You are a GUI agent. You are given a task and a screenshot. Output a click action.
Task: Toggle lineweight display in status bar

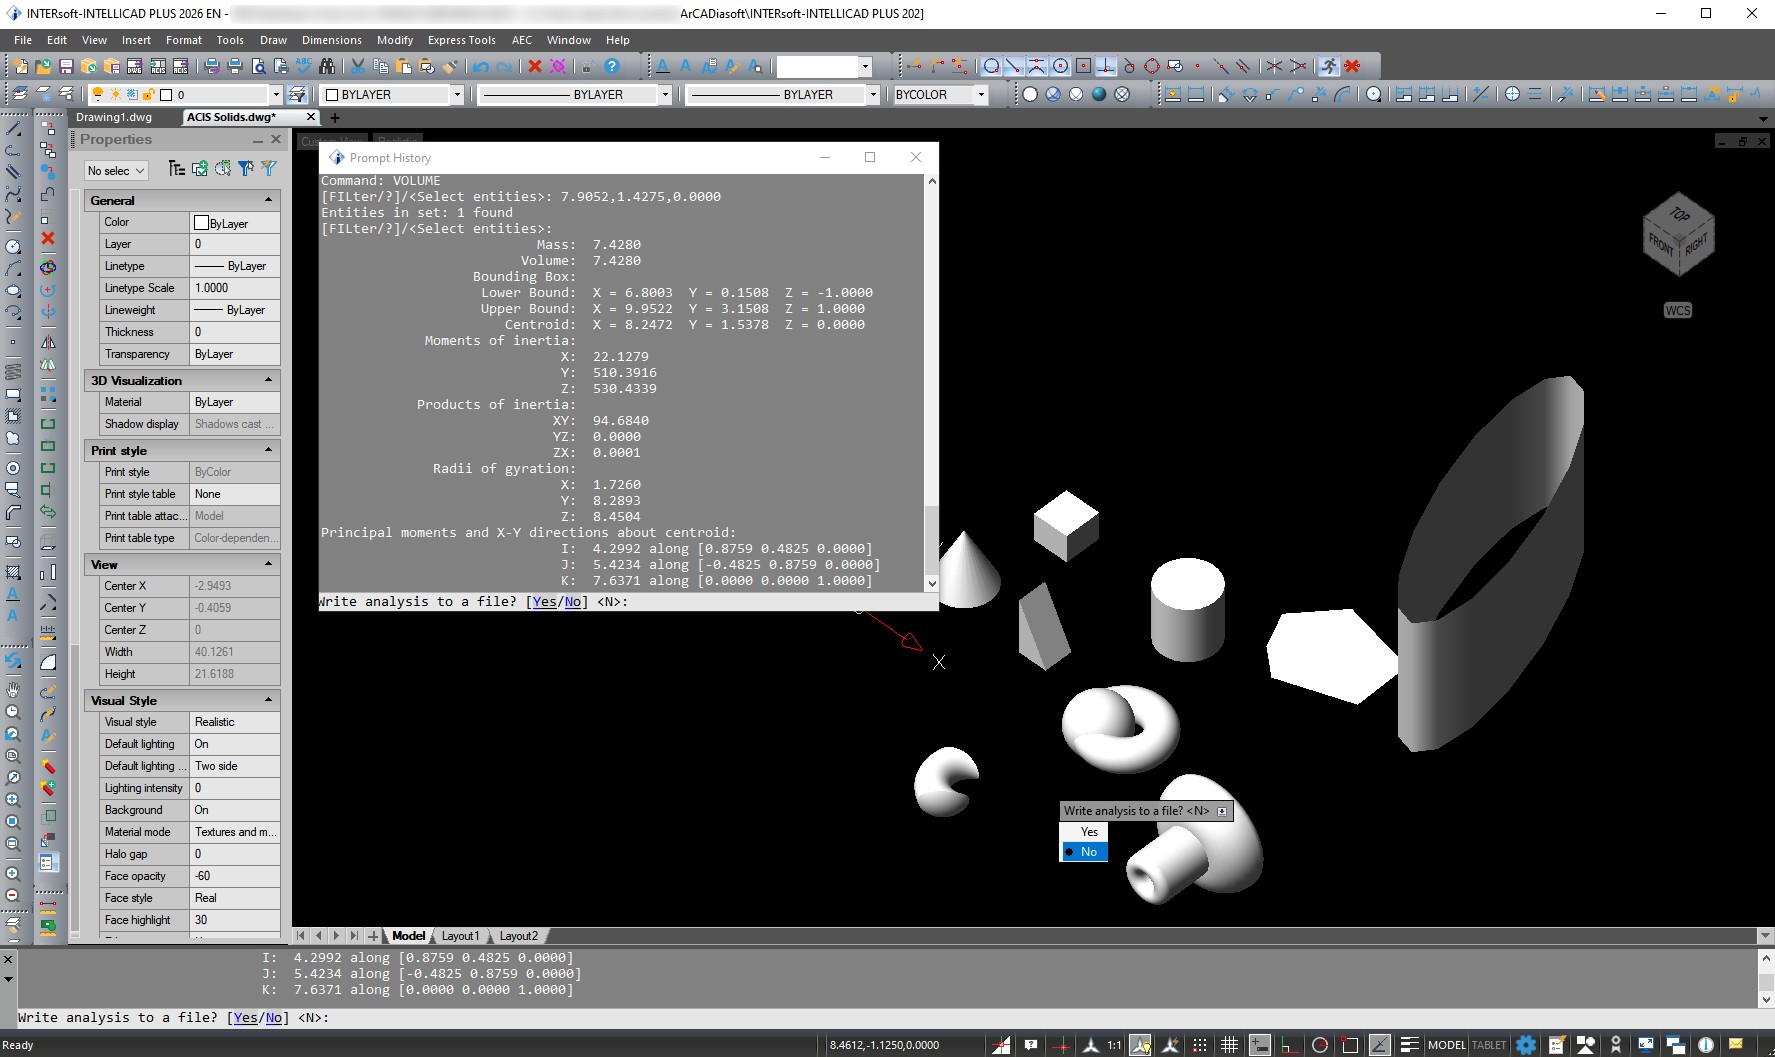[1409, 1045]
